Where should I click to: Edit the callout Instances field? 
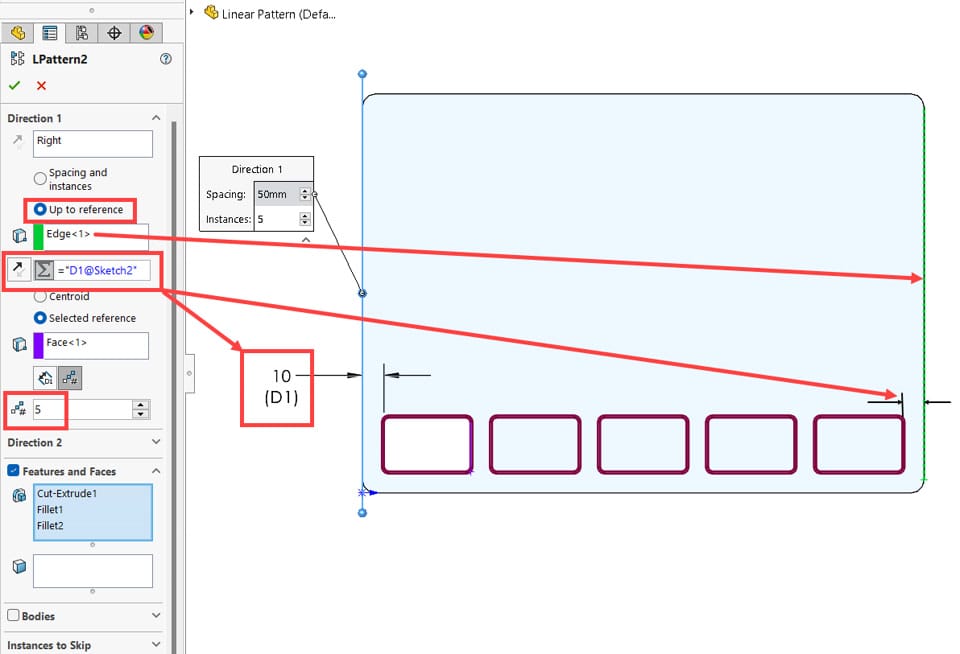[276, 219]
